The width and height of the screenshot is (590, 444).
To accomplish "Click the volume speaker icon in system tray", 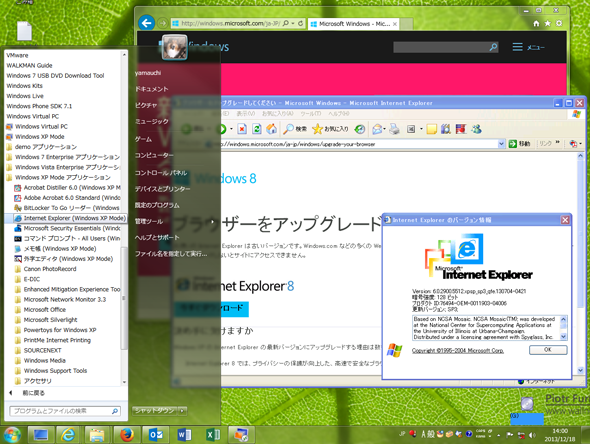I will coord(532,435).
